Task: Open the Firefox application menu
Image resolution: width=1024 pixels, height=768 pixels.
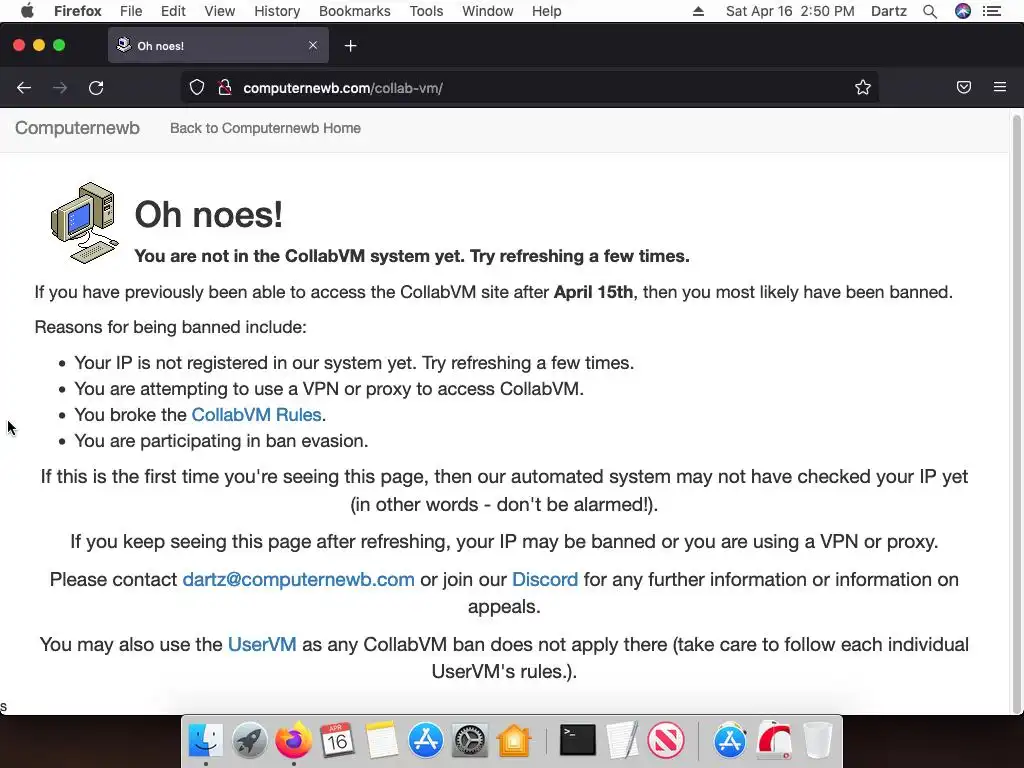Action: (x=78, y=11)
